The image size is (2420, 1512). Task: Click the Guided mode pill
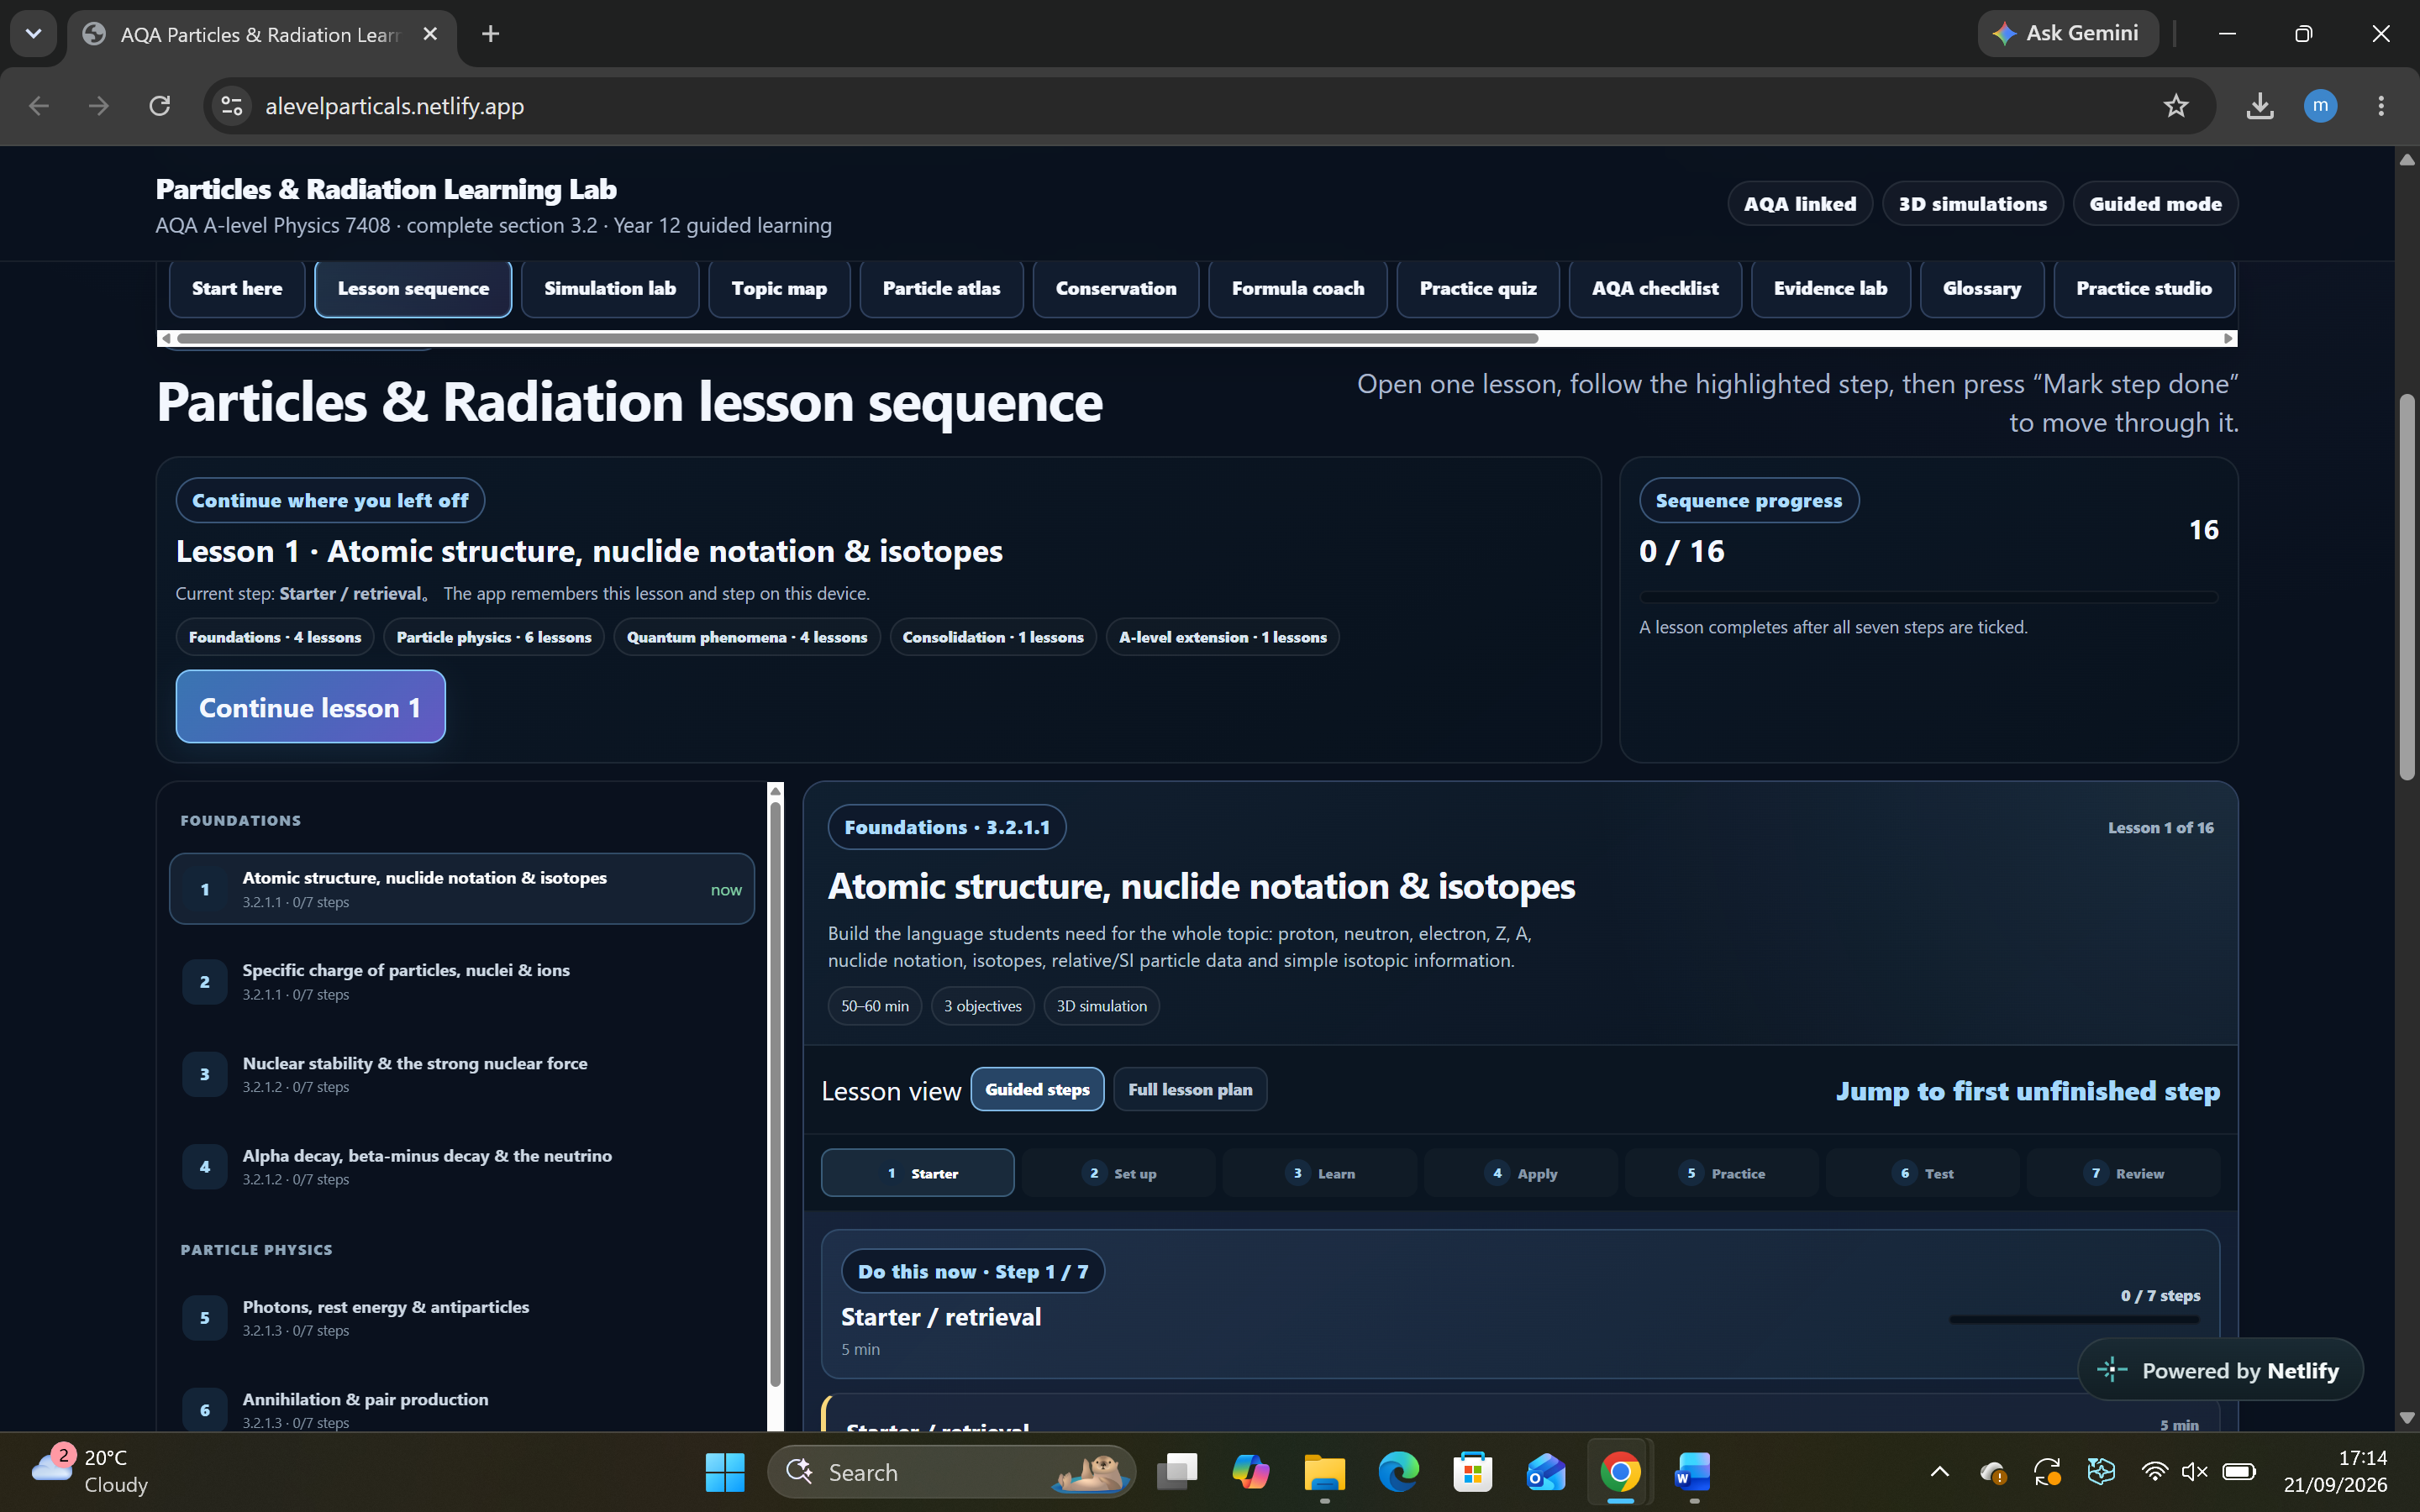point(2155,204)
